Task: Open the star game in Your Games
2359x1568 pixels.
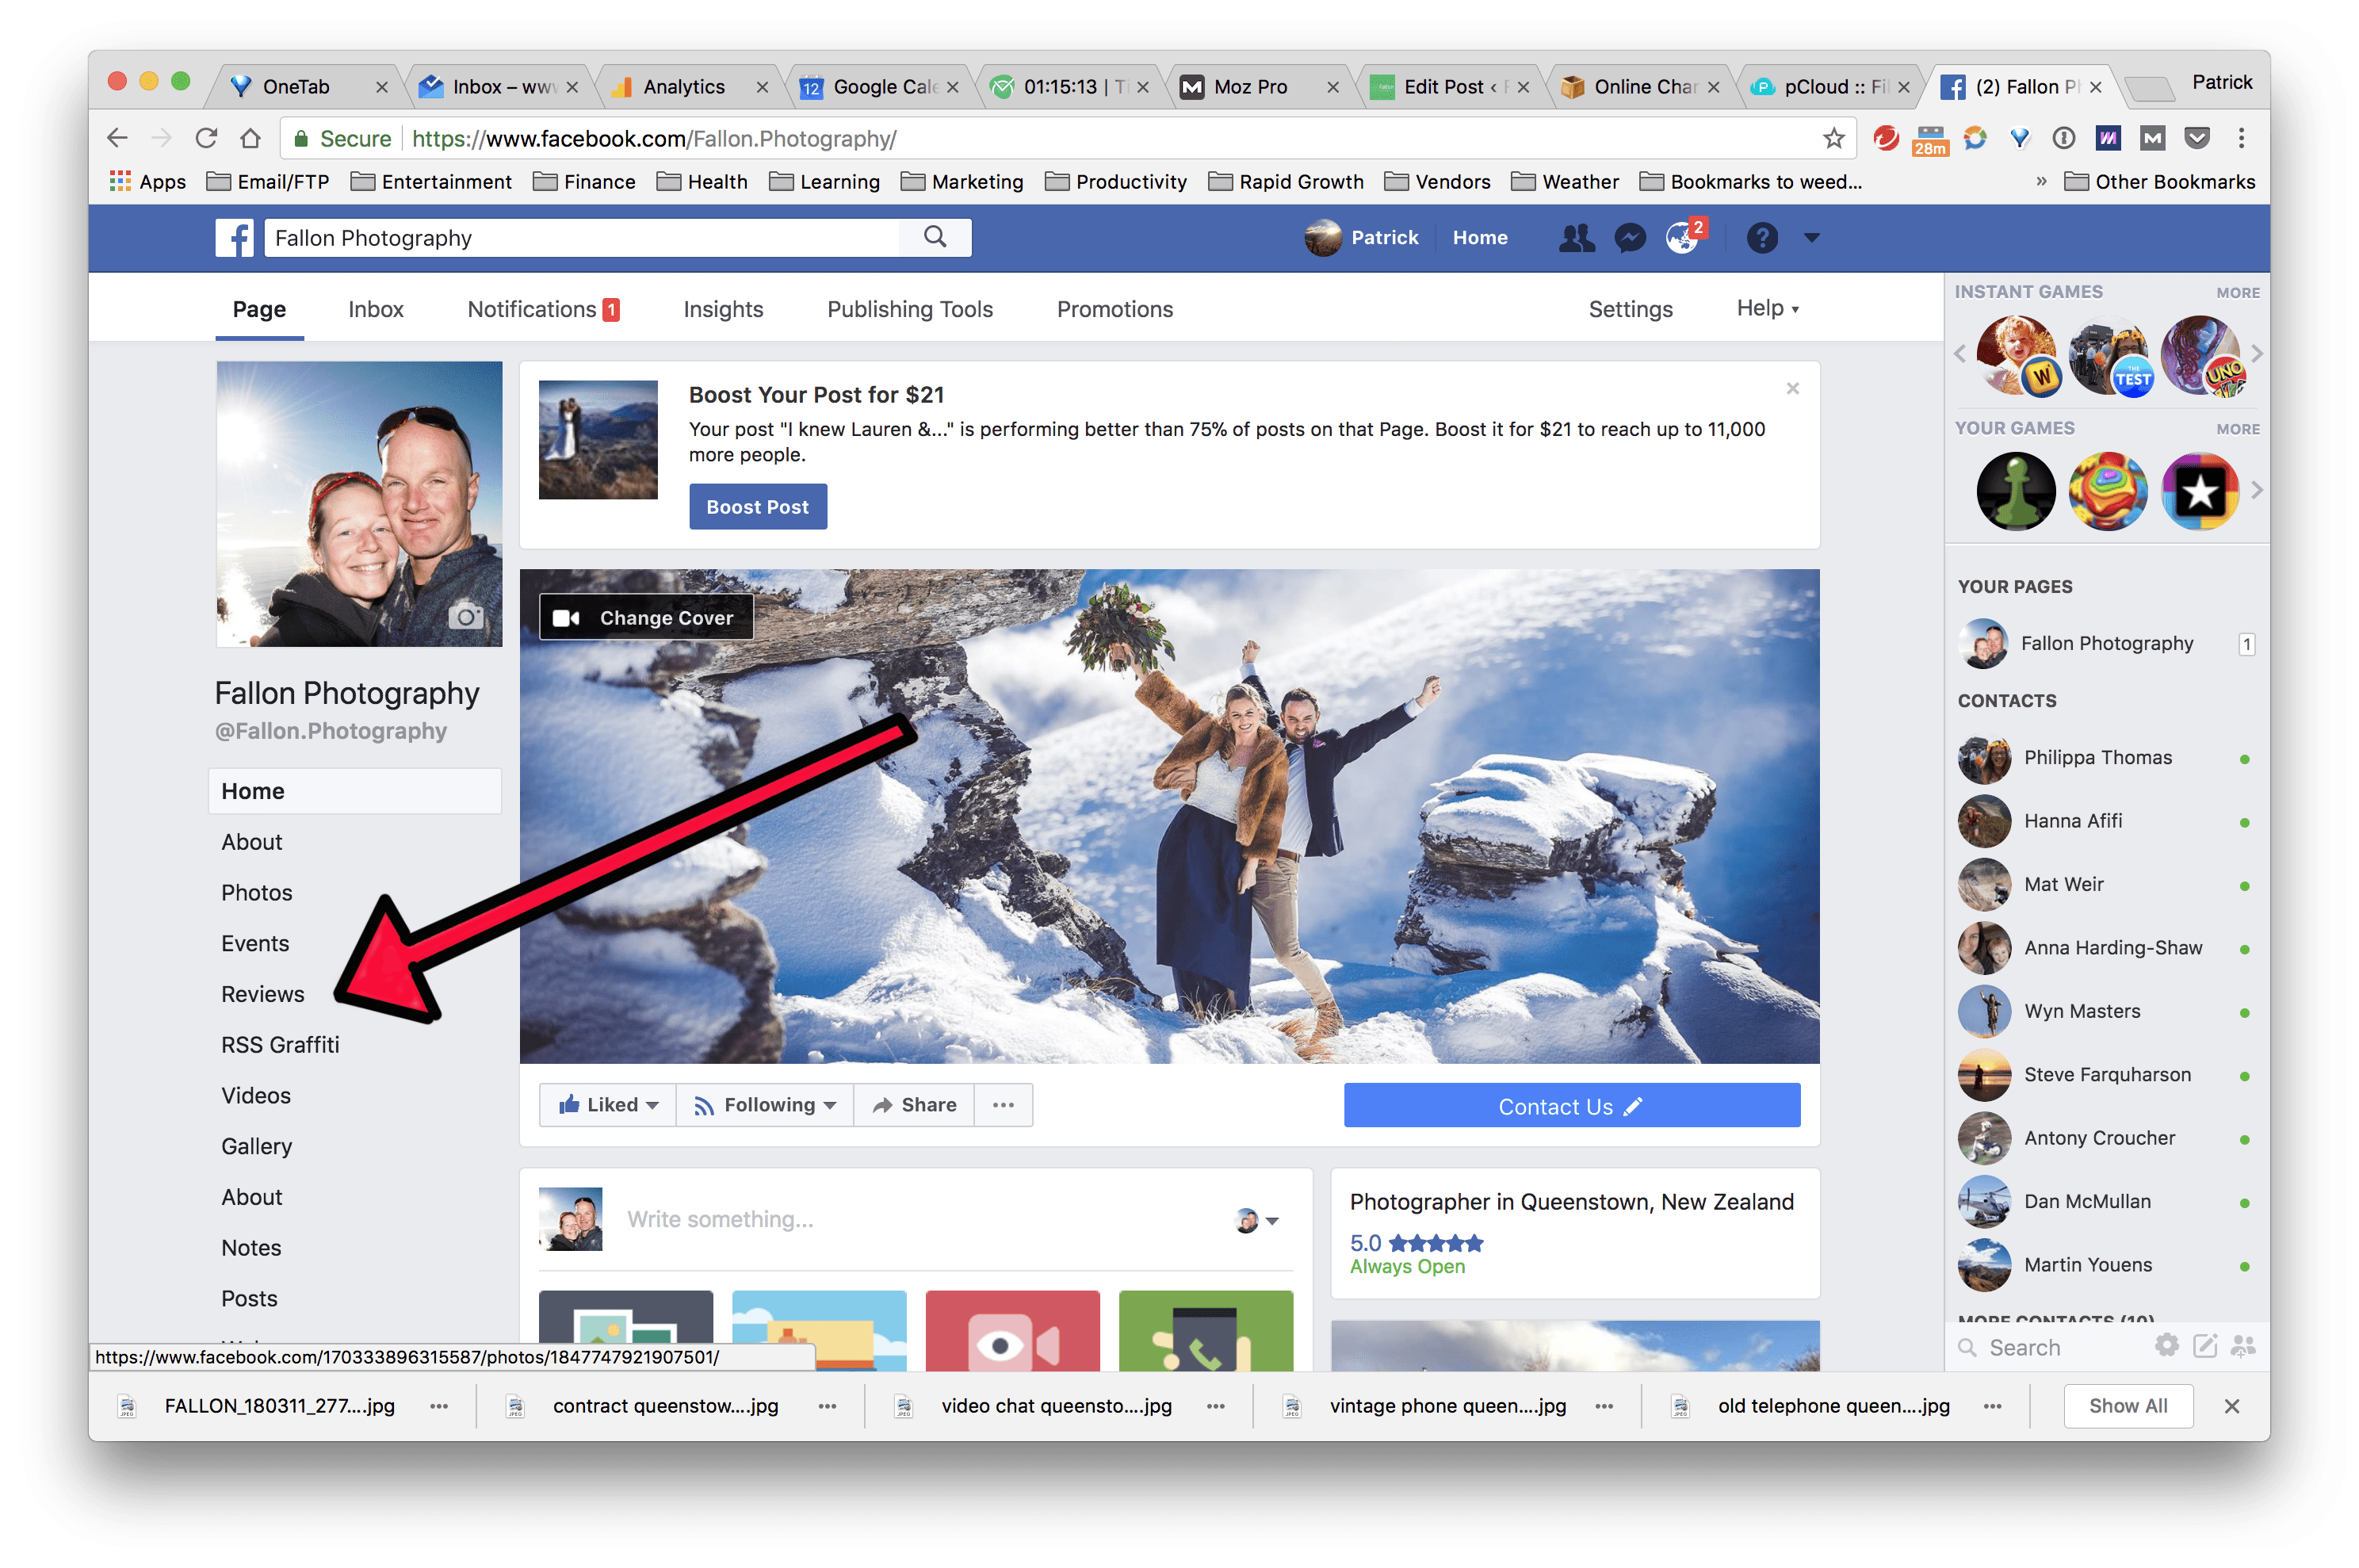Action: 2200,491
